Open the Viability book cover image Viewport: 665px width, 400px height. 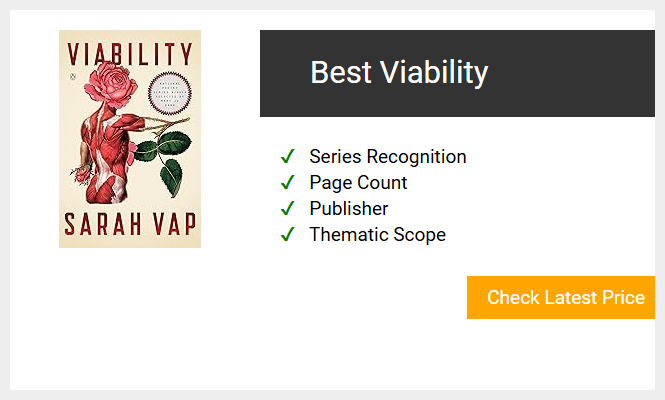130,139
